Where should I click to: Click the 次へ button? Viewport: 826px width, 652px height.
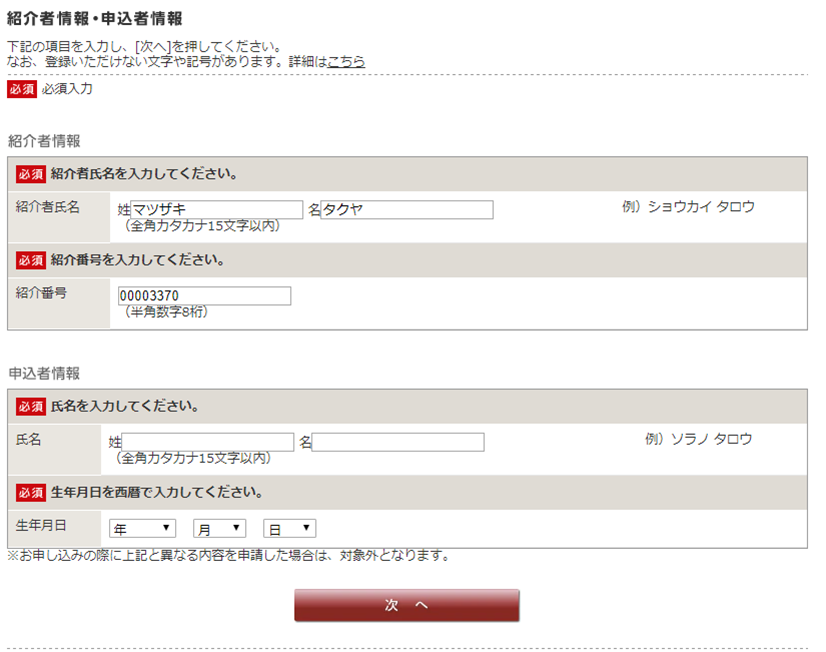(x=407, y=605)
